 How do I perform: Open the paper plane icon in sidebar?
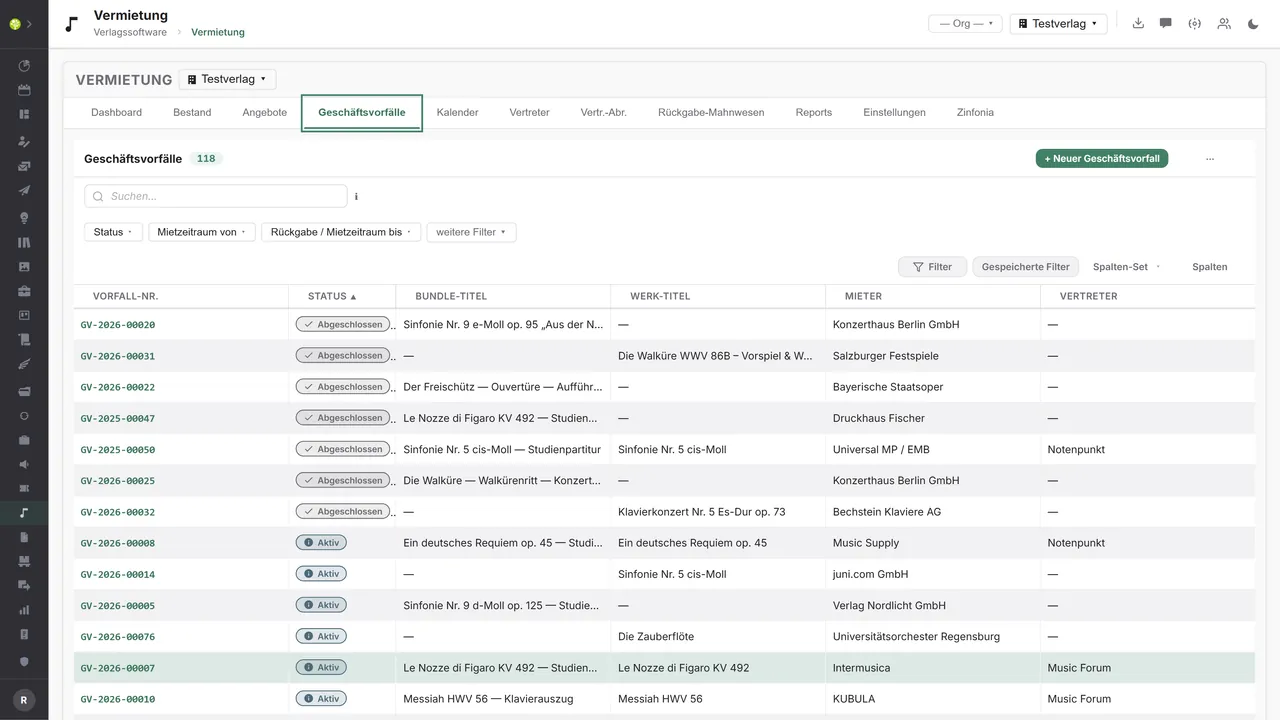tap(24, 191)
